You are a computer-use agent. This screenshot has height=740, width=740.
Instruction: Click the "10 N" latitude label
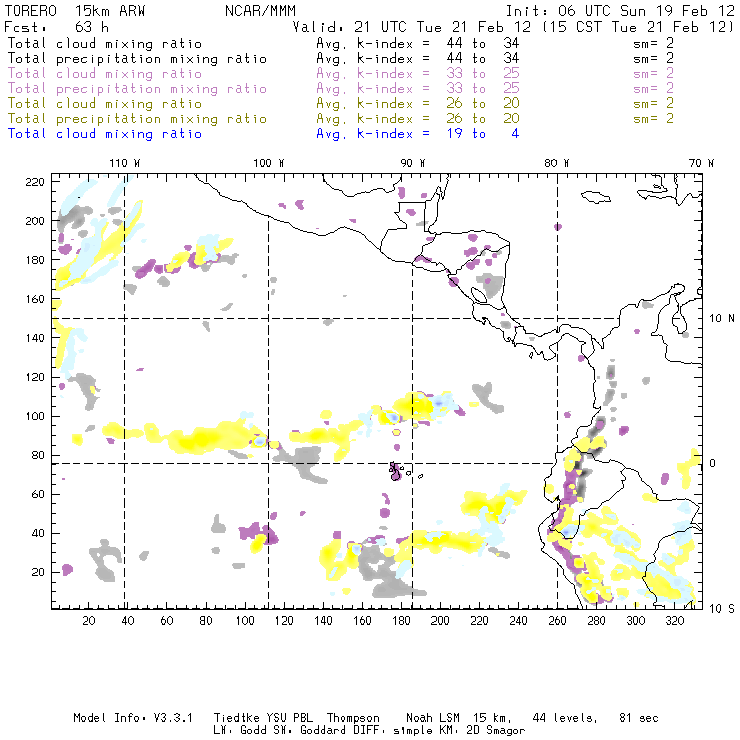722,319
